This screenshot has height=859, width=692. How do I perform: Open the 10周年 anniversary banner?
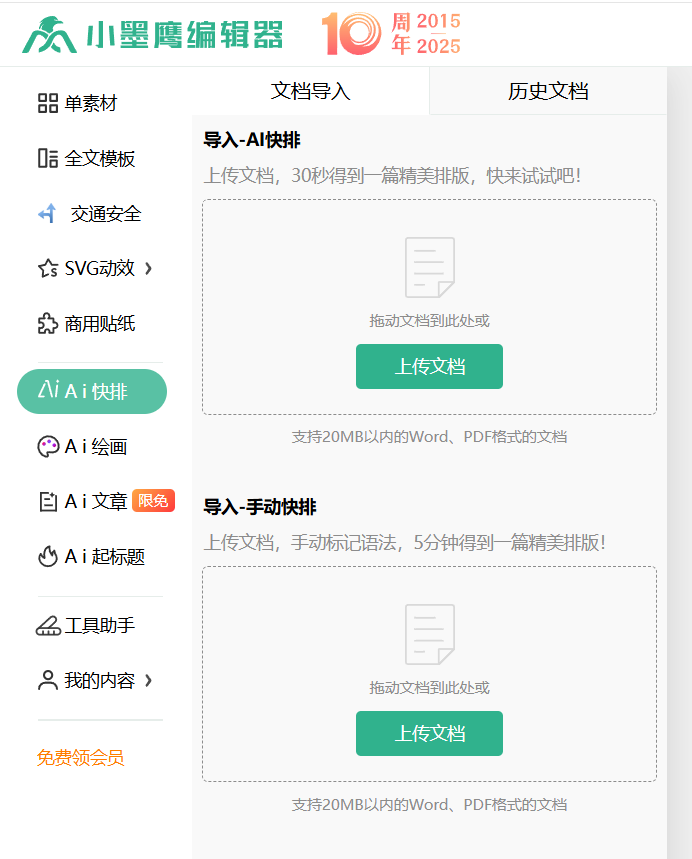[x=391, y=34]
